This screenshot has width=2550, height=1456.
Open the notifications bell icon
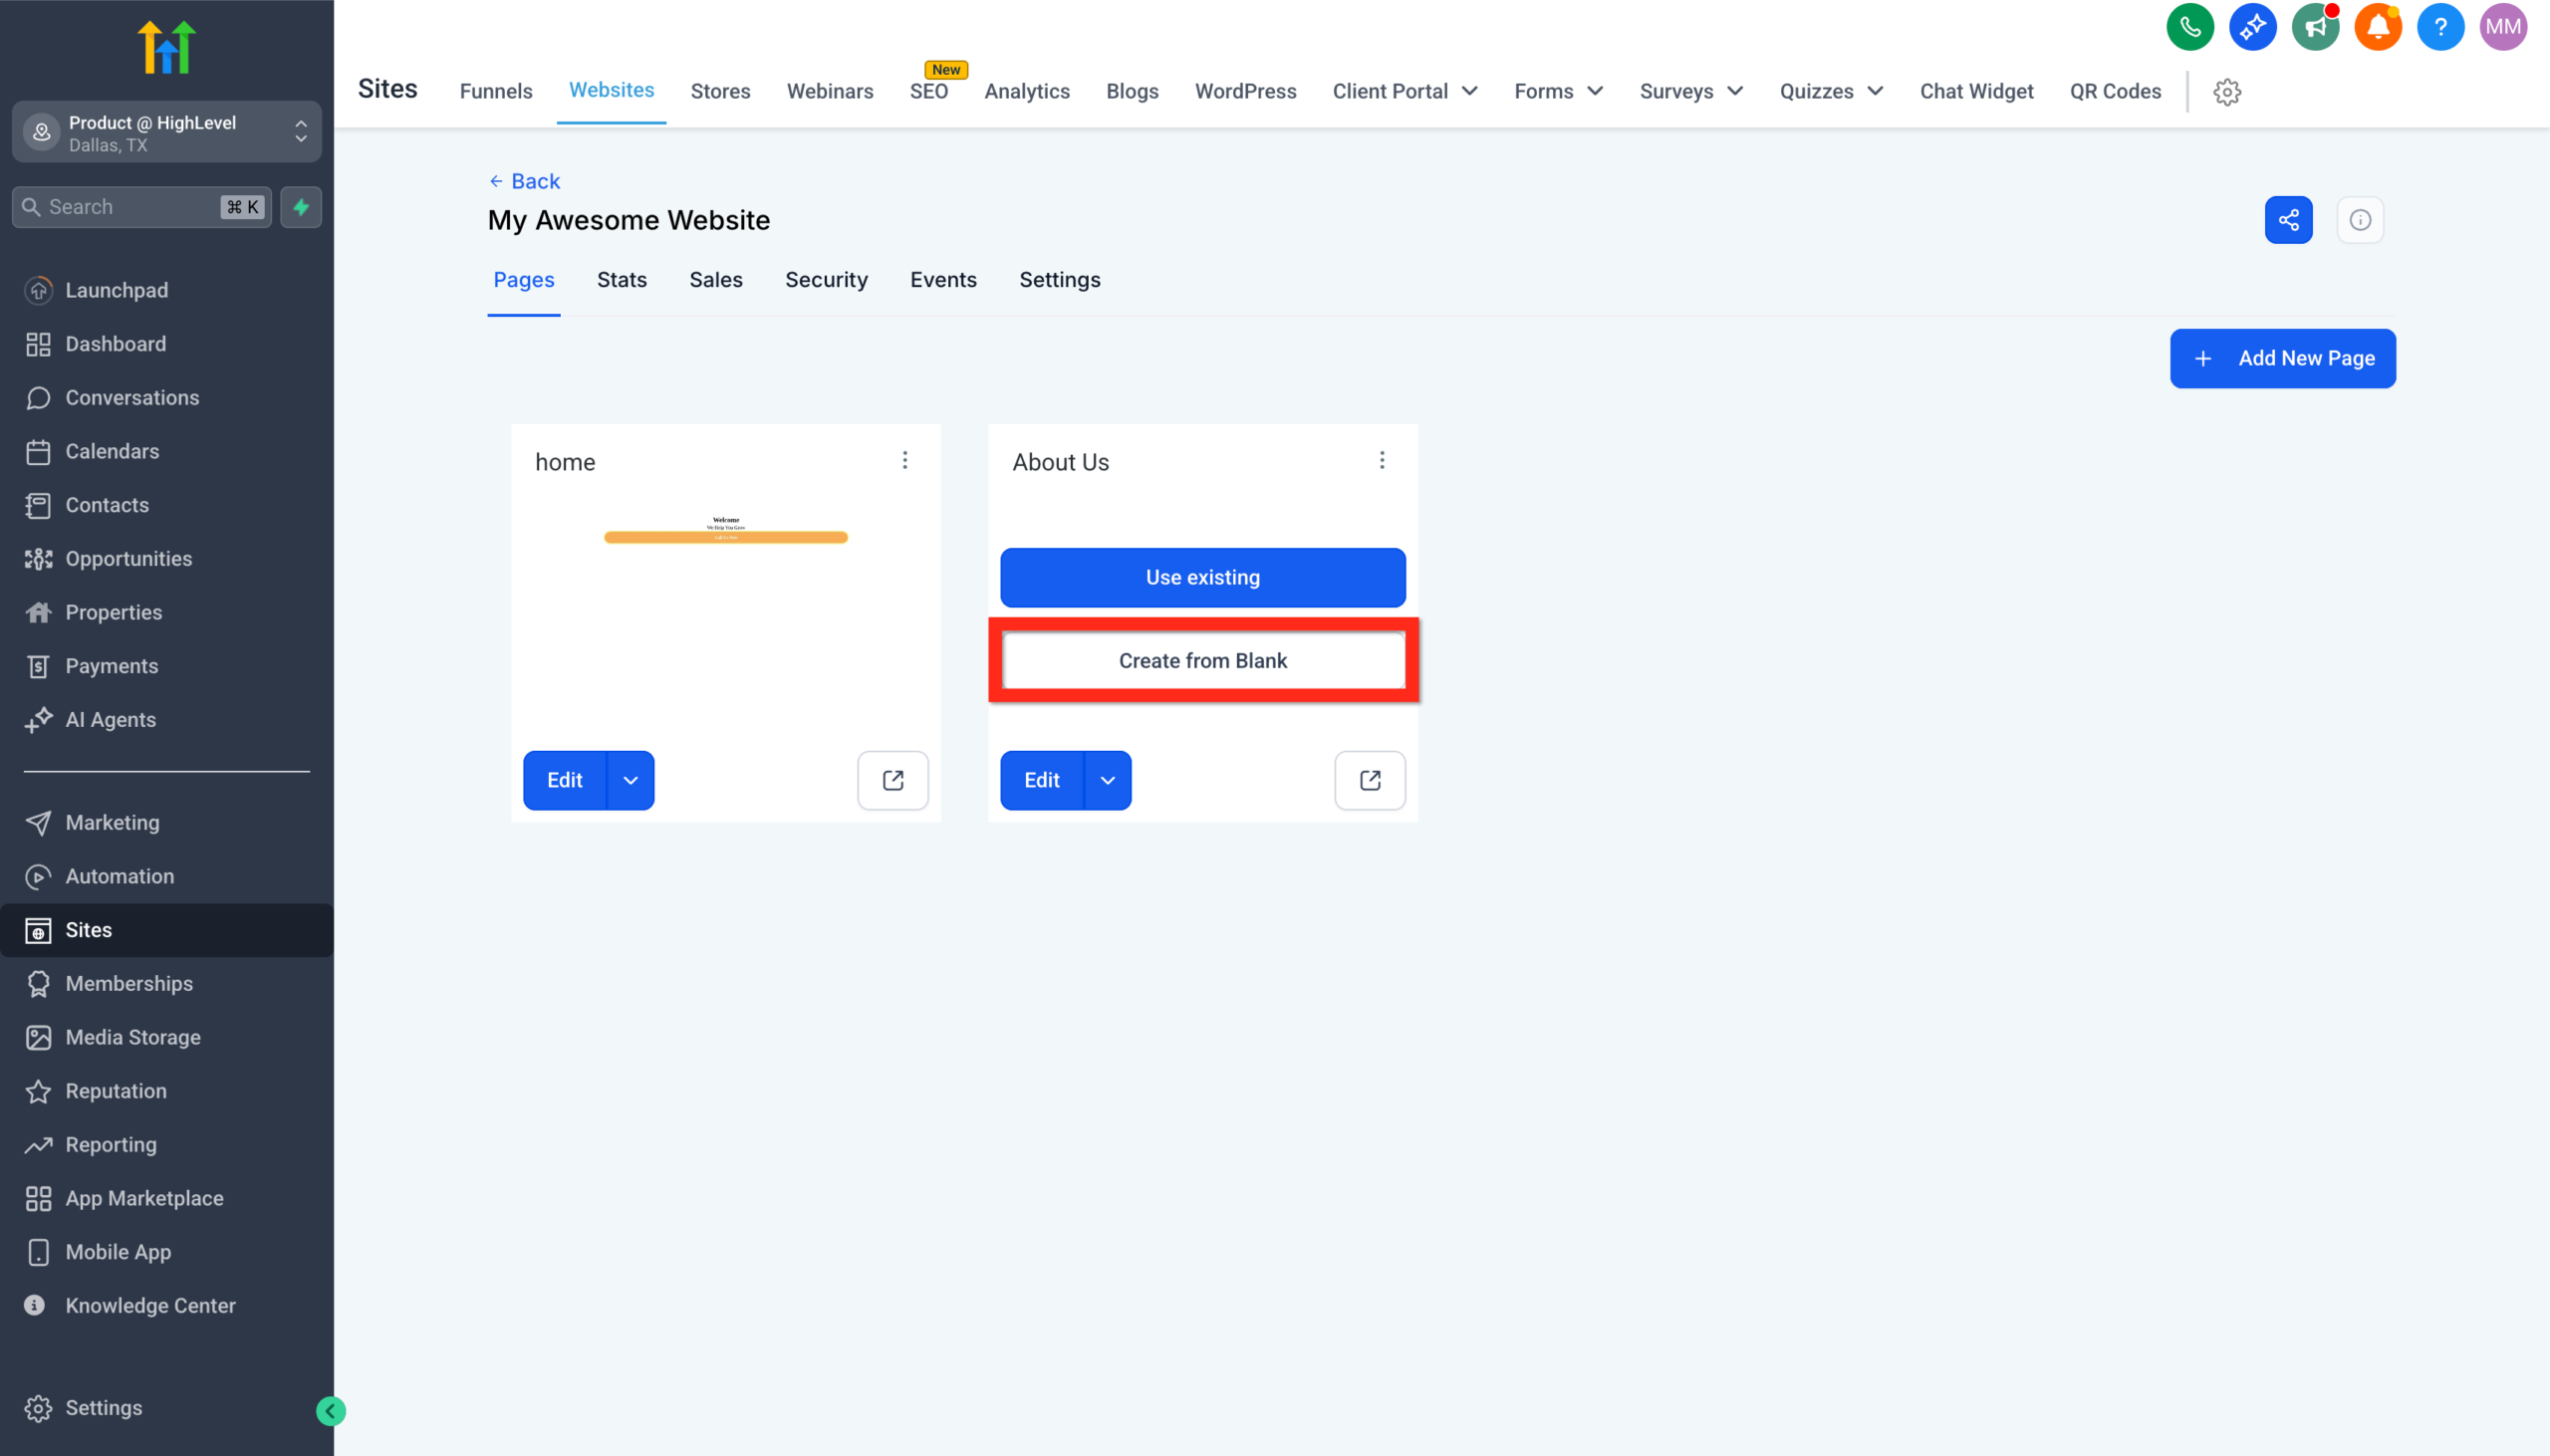click(2378, 27)
